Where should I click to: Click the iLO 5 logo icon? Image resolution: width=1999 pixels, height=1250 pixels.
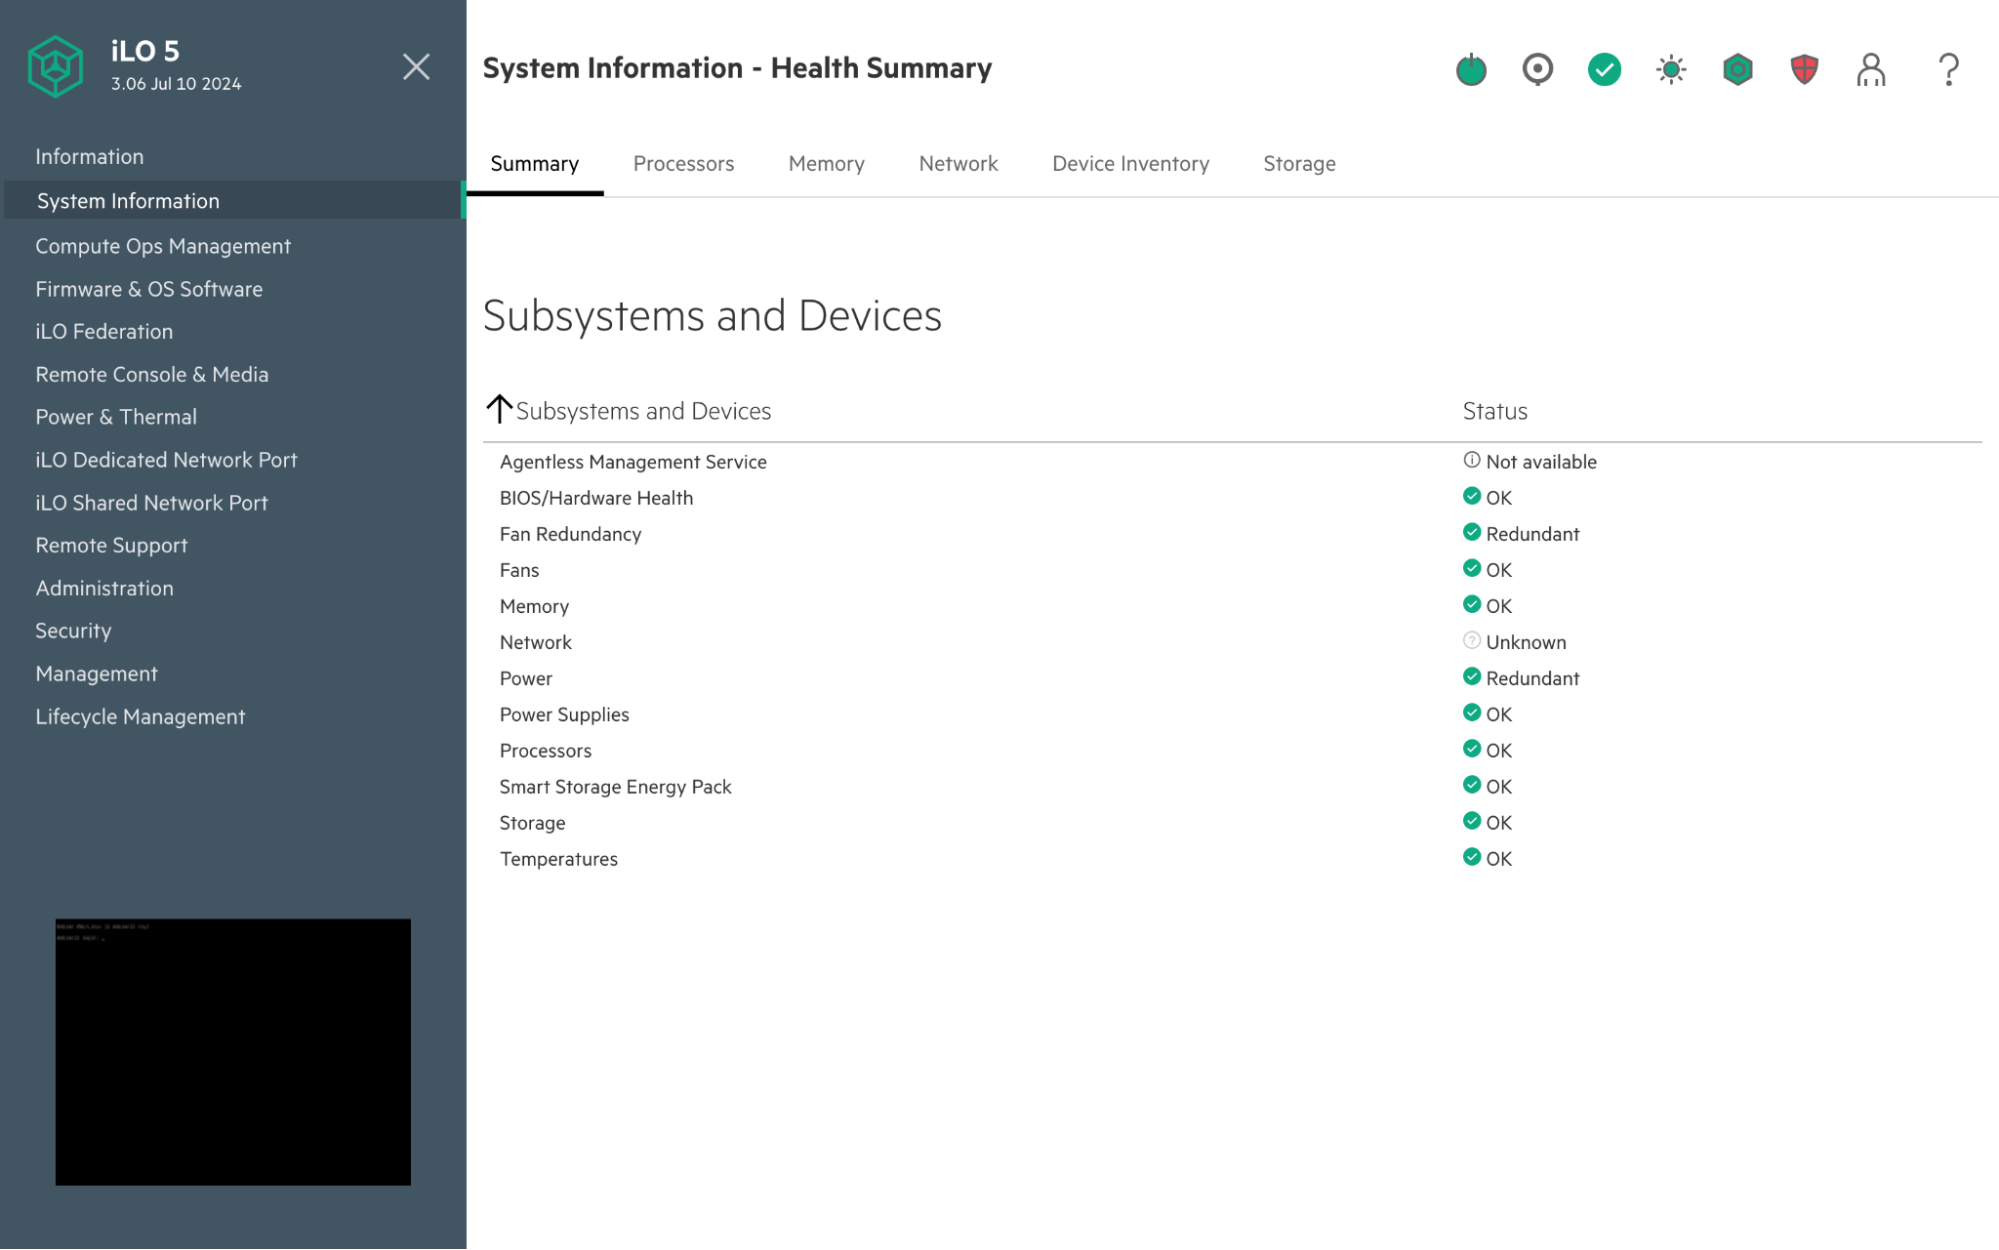[x=55, y=67]
